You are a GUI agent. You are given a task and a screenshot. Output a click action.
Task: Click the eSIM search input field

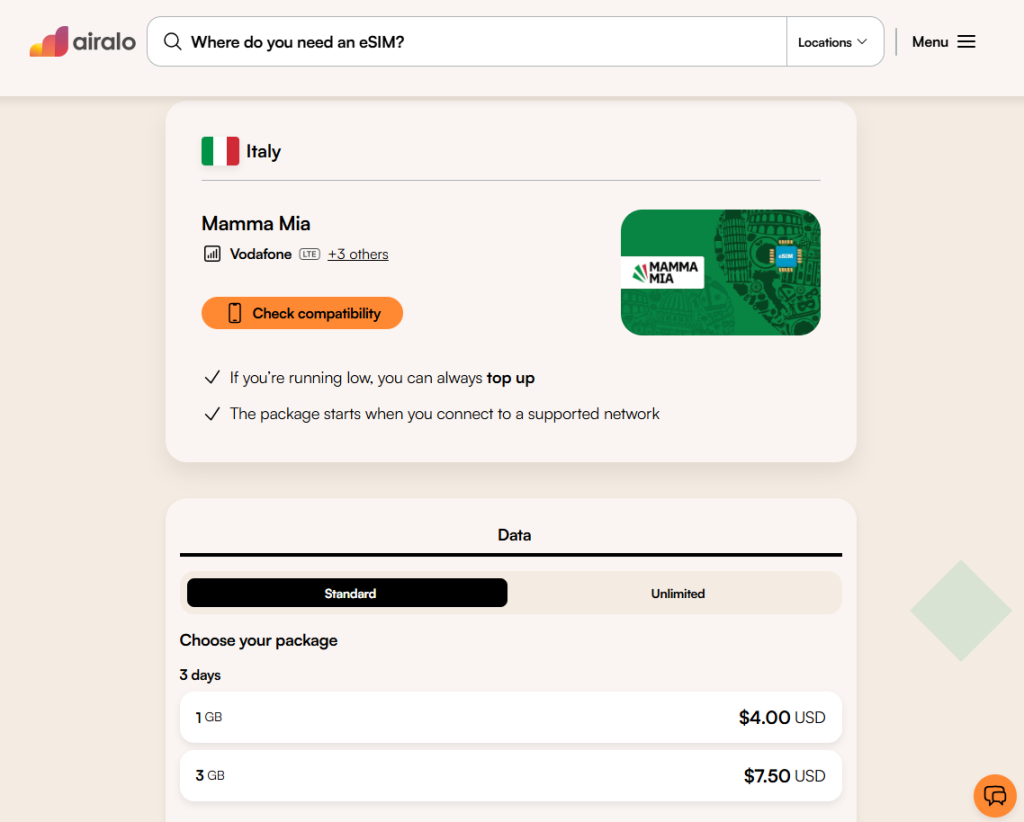pos(480,42)
